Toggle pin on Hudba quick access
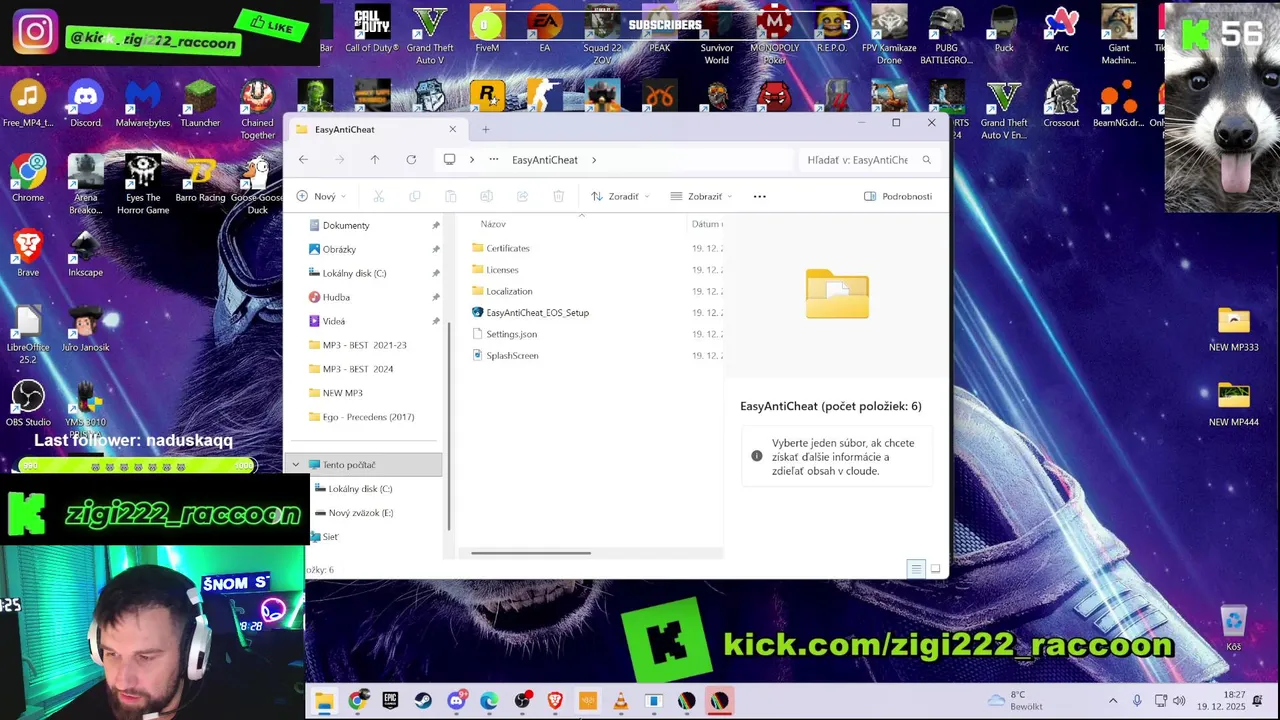The width and height of the screenshot is (1280, 720). point(436,298)
